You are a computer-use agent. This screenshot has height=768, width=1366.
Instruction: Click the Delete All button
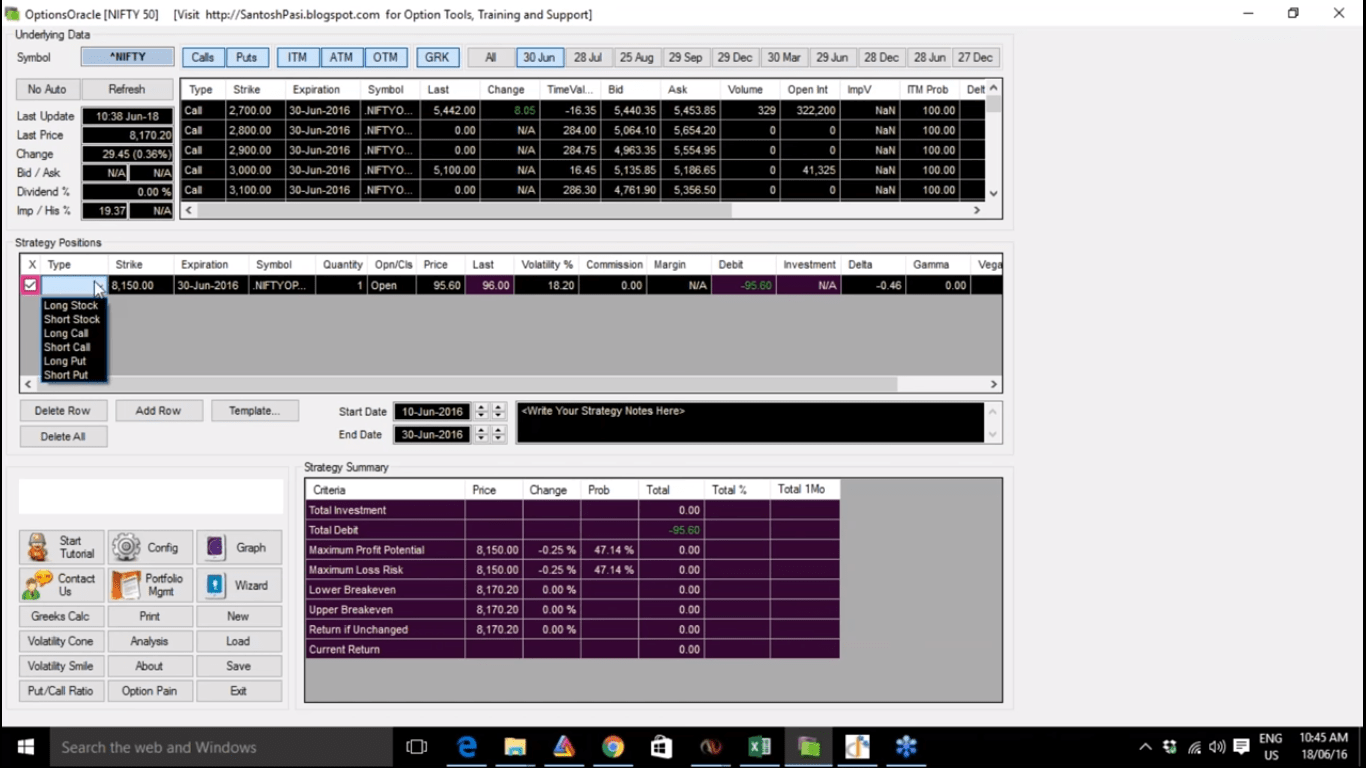coord(63,437)
